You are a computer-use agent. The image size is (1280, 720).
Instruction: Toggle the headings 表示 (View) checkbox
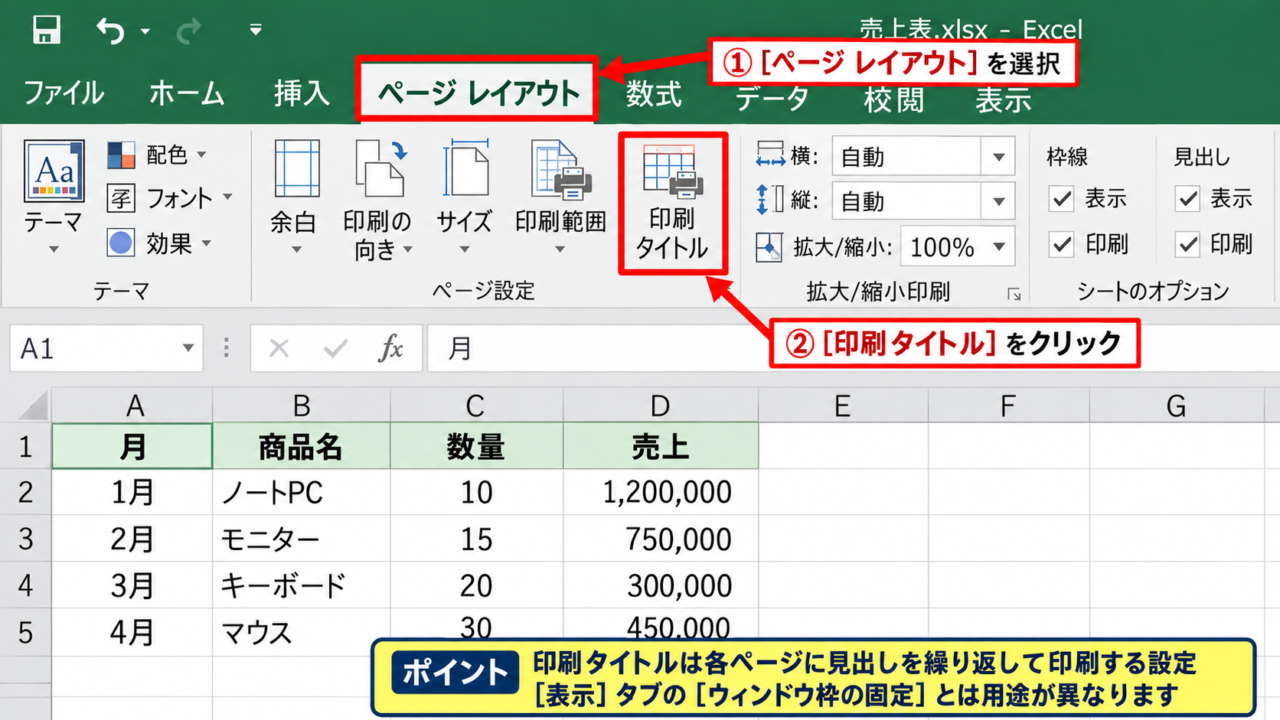(1187, 199)
